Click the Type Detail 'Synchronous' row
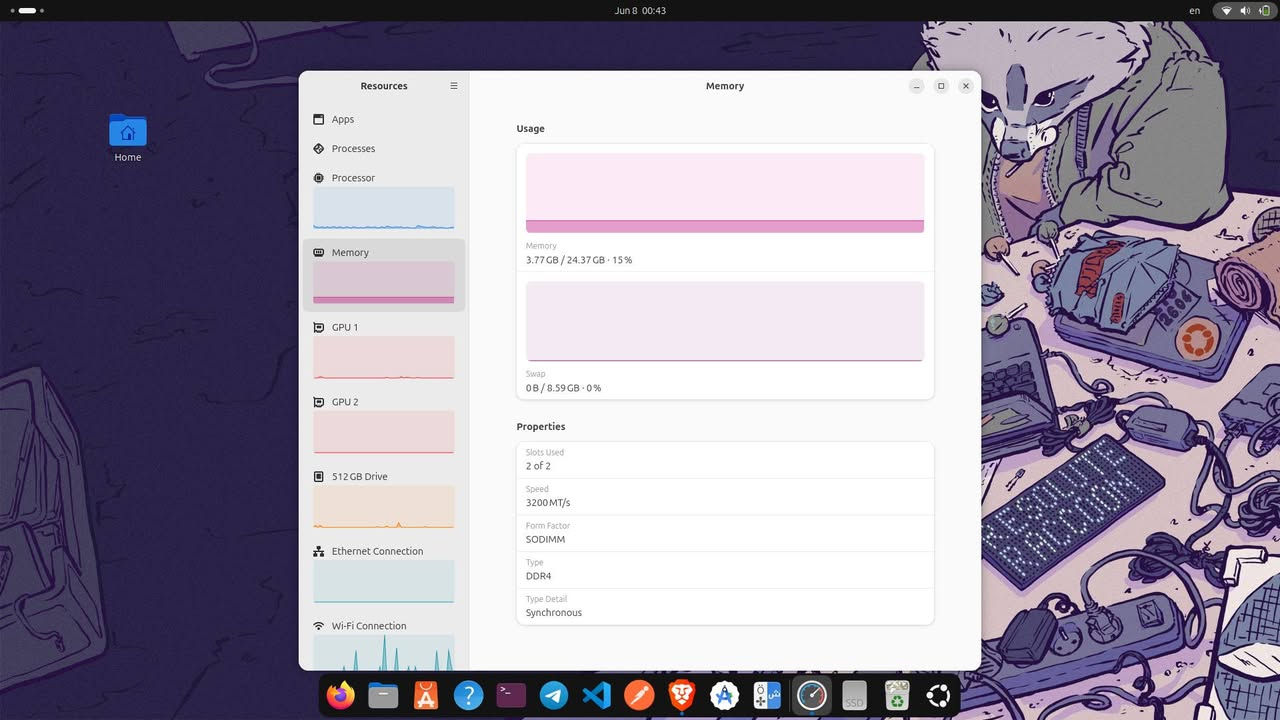 tap(725, 607)
